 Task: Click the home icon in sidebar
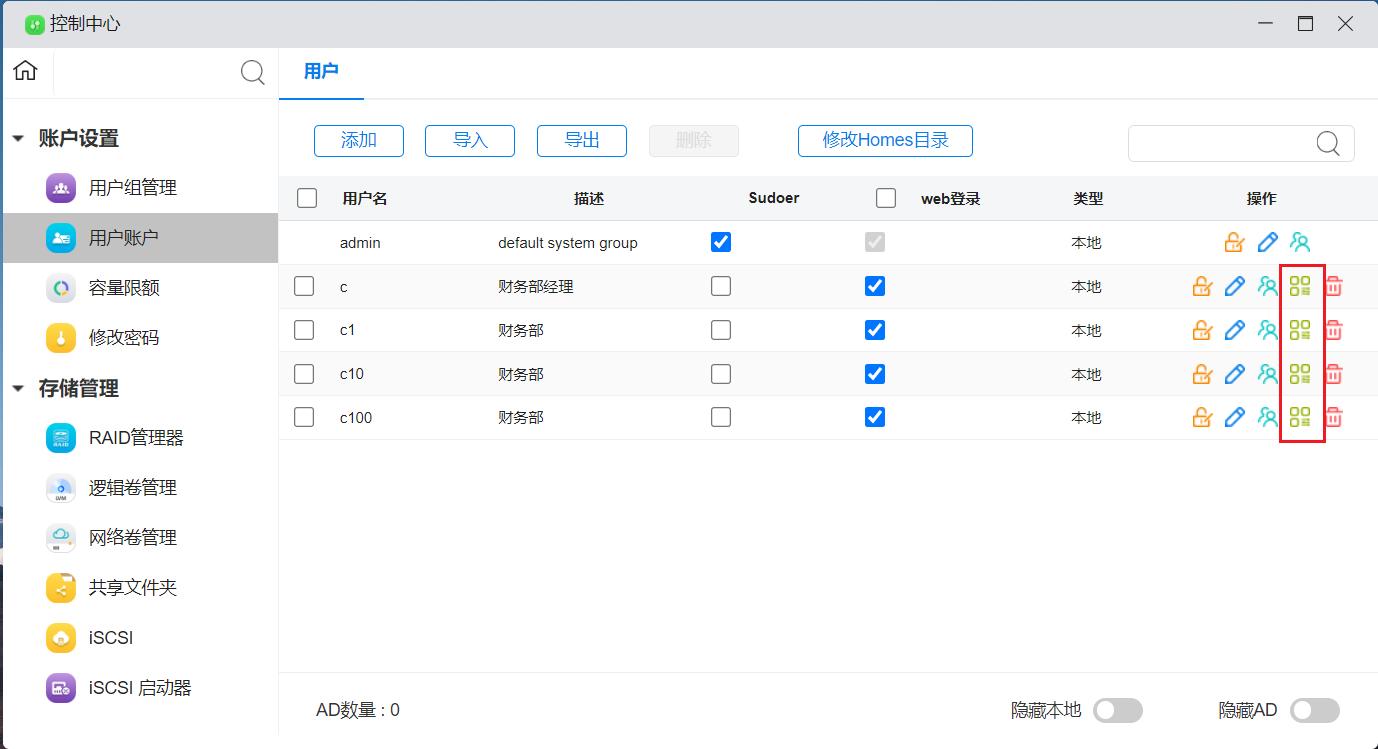(26, 71)
